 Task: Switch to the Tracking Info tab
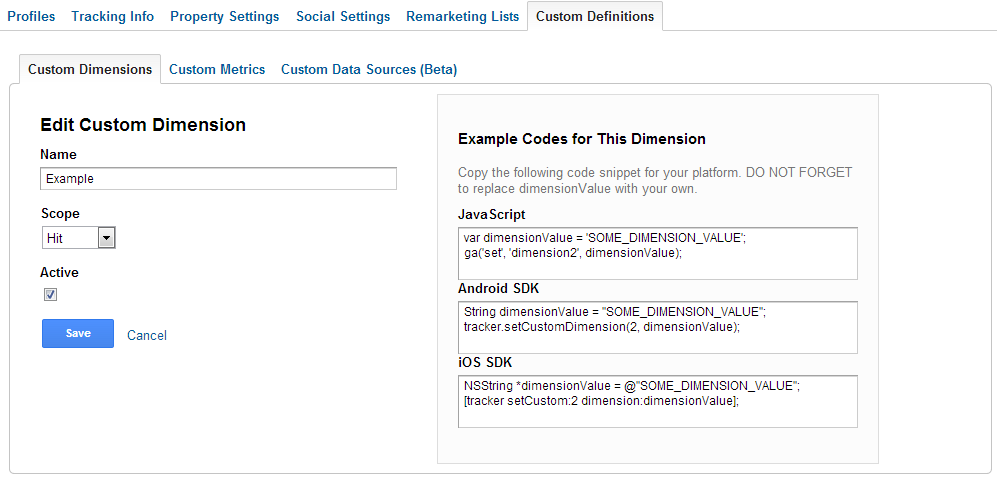[x=112, y=17]
